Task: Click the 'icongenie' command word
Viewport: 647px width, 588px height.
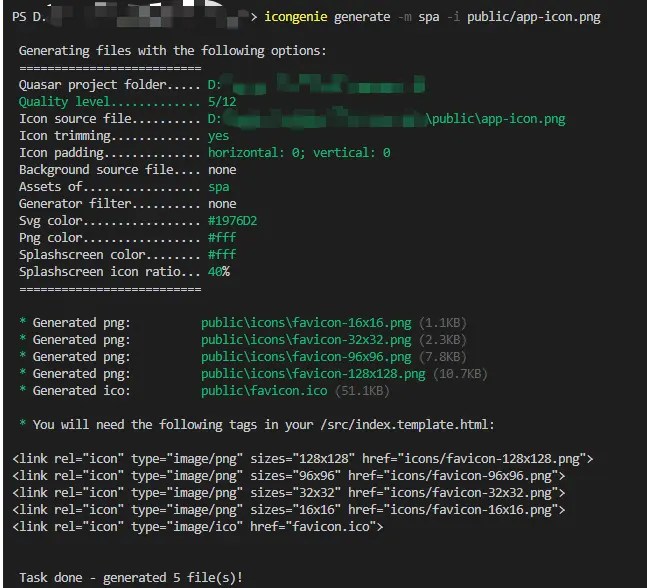Action: [x=296, y=17]
